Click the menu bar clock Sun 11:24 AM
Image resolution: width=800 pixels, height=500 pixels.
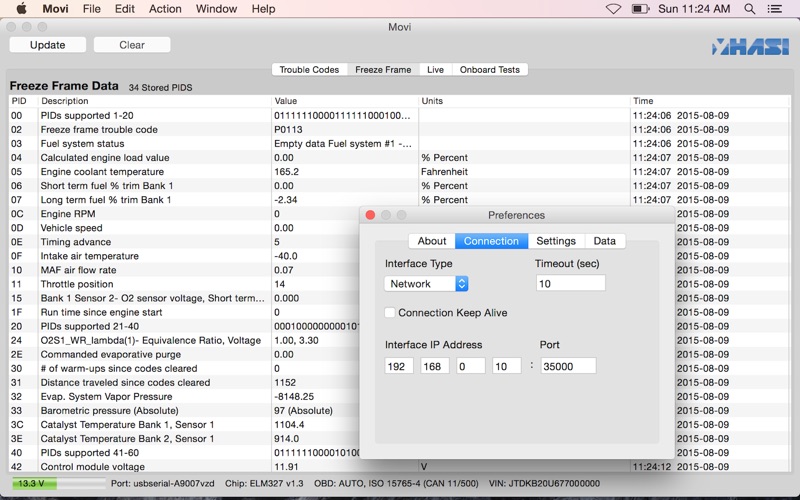coord(694,9)
